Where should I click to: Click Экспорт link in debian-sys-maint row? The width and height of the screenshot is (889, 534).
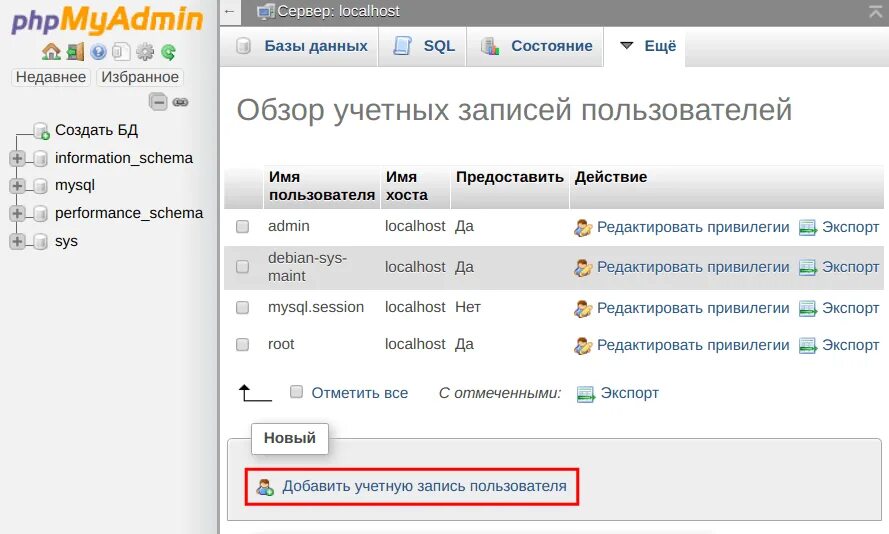850,267
